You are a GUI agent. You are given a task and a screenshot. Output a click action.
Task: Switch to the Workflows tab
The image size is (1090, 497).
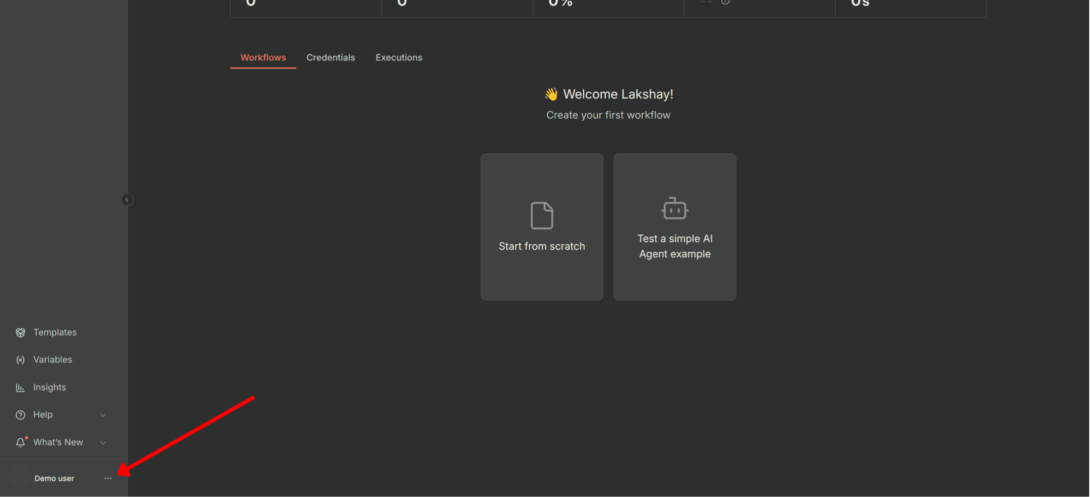pyautogui.click(x=263, y=58)
